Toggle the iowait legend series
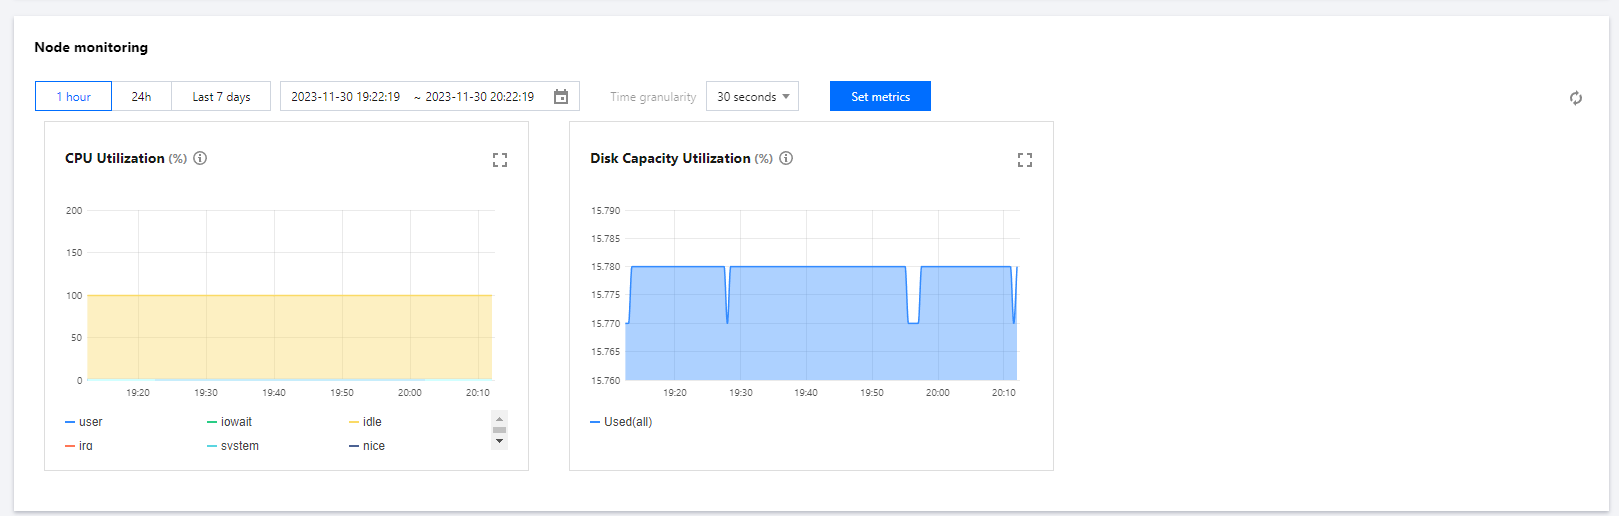This screenshot has height=516, width=1619. (x=230, y=422)
